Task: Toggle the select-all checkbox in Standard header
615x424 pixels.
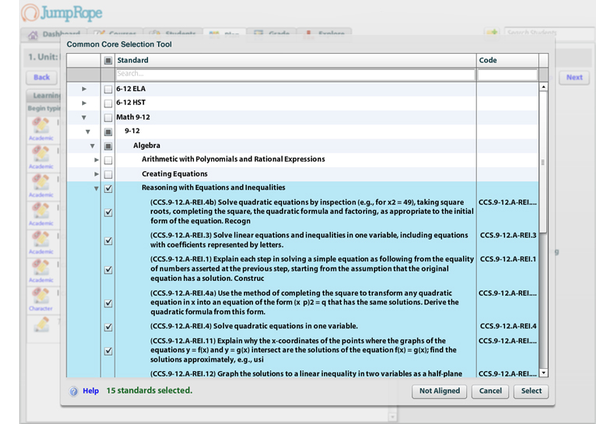Action: coord(108,60)
